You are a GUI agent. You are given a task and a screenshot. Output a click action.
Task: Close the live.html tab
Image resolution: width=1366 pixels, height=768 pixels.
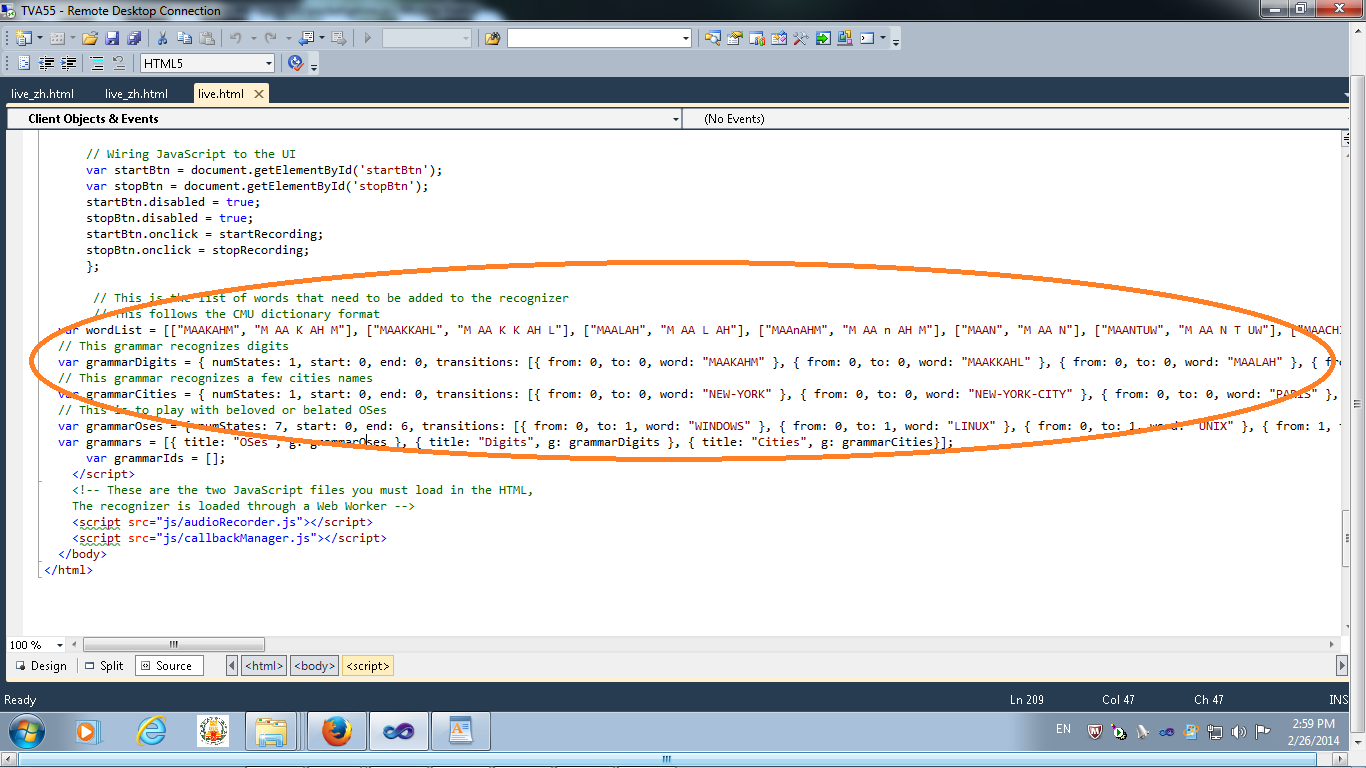258,94
